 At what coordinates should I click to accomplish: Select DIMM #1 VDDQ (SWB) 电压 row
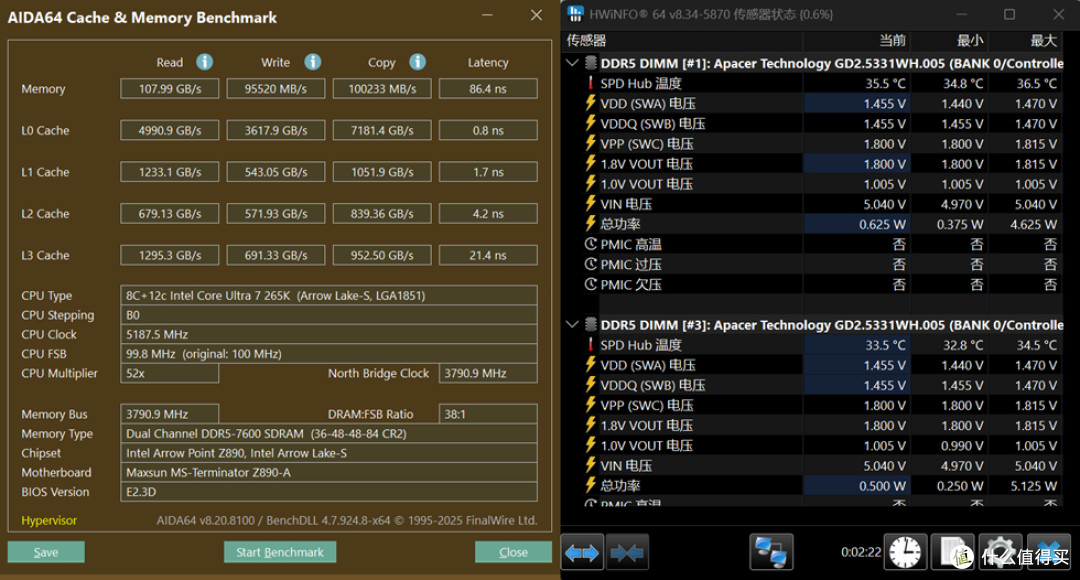pos(821,123)
